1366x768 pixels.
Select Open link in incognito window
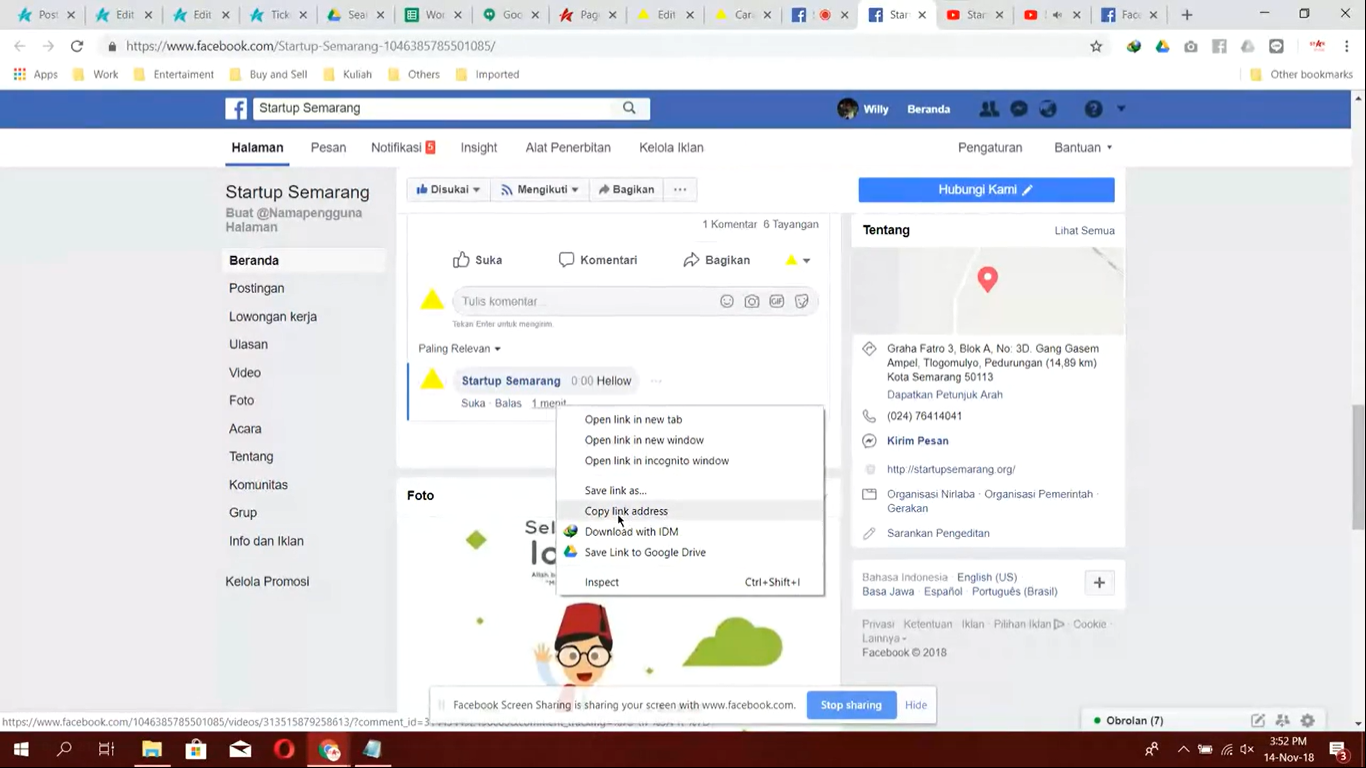[690, 461]
